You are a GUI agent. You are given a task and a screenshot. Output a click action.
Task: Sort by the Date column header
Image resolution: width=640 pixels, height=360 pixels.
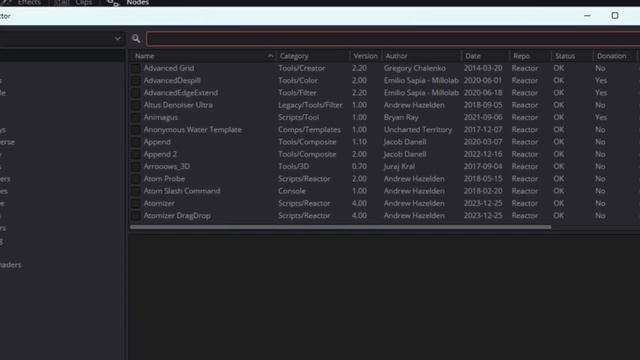(473, 56)
